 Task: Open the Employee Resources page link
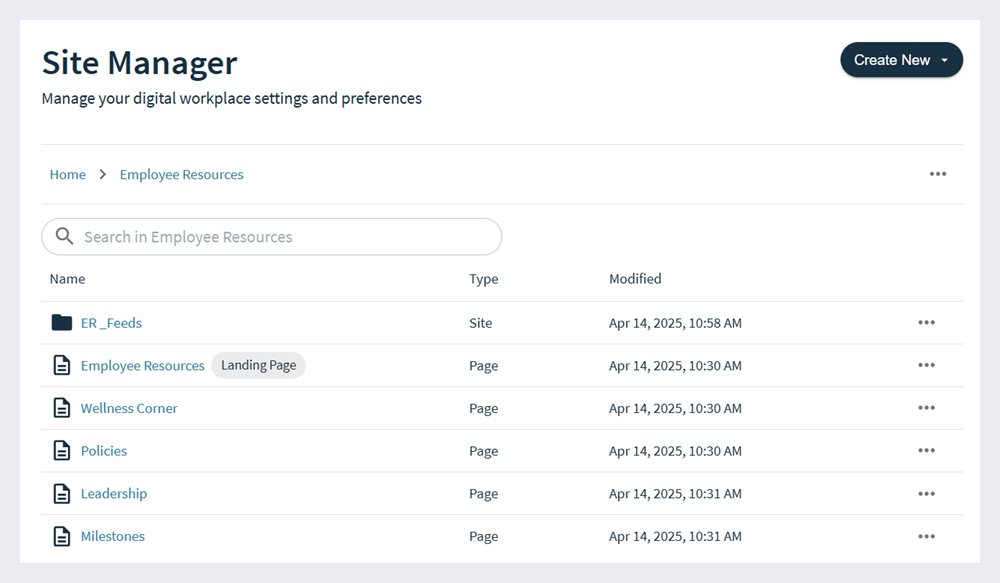pos(143,366)
